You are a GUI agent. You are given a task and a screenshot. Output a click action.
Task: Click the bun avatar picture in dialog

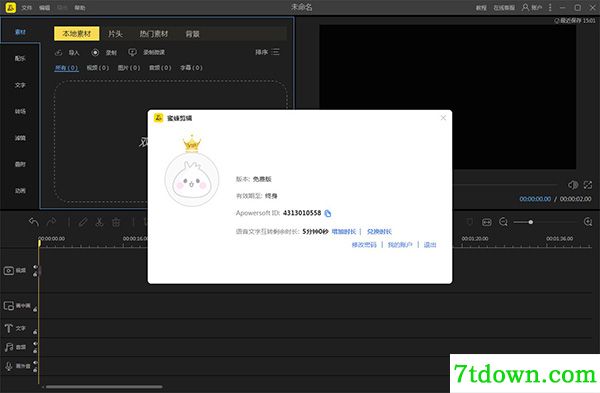[x=192, y=179]
